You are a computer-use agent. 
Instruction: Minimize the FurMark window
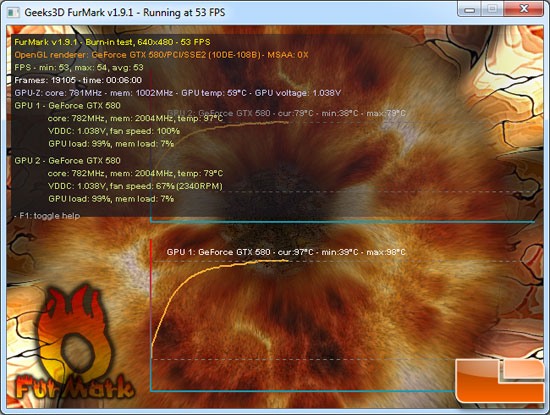pos(469,9)
